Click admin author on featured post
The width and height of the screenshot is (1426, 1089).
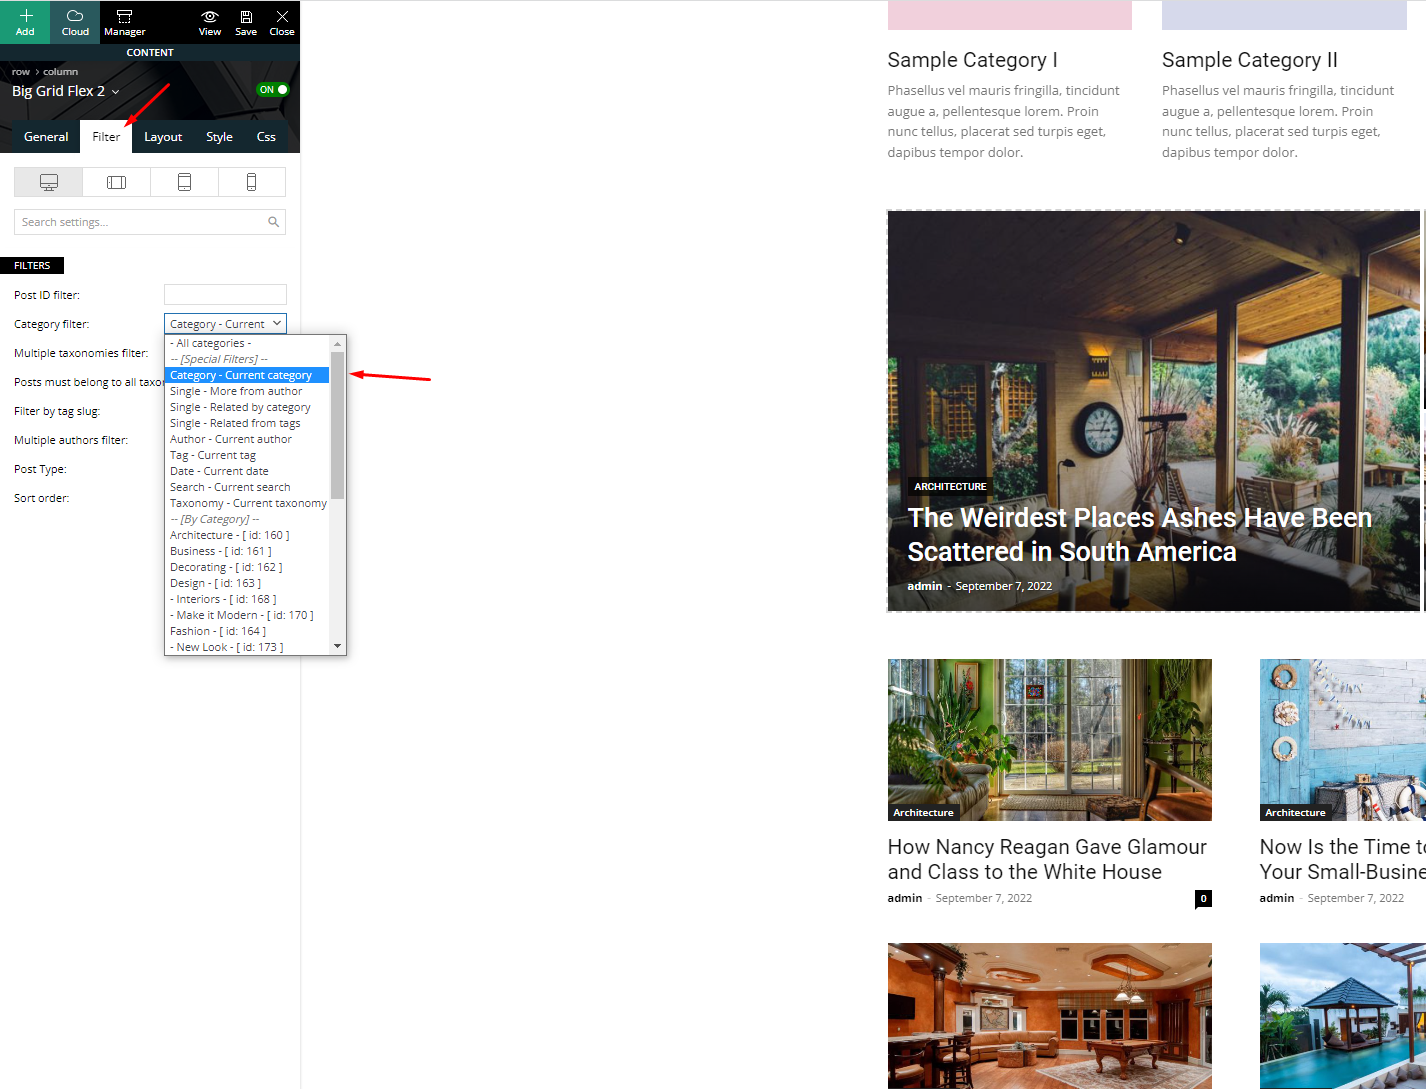[924, 586]
